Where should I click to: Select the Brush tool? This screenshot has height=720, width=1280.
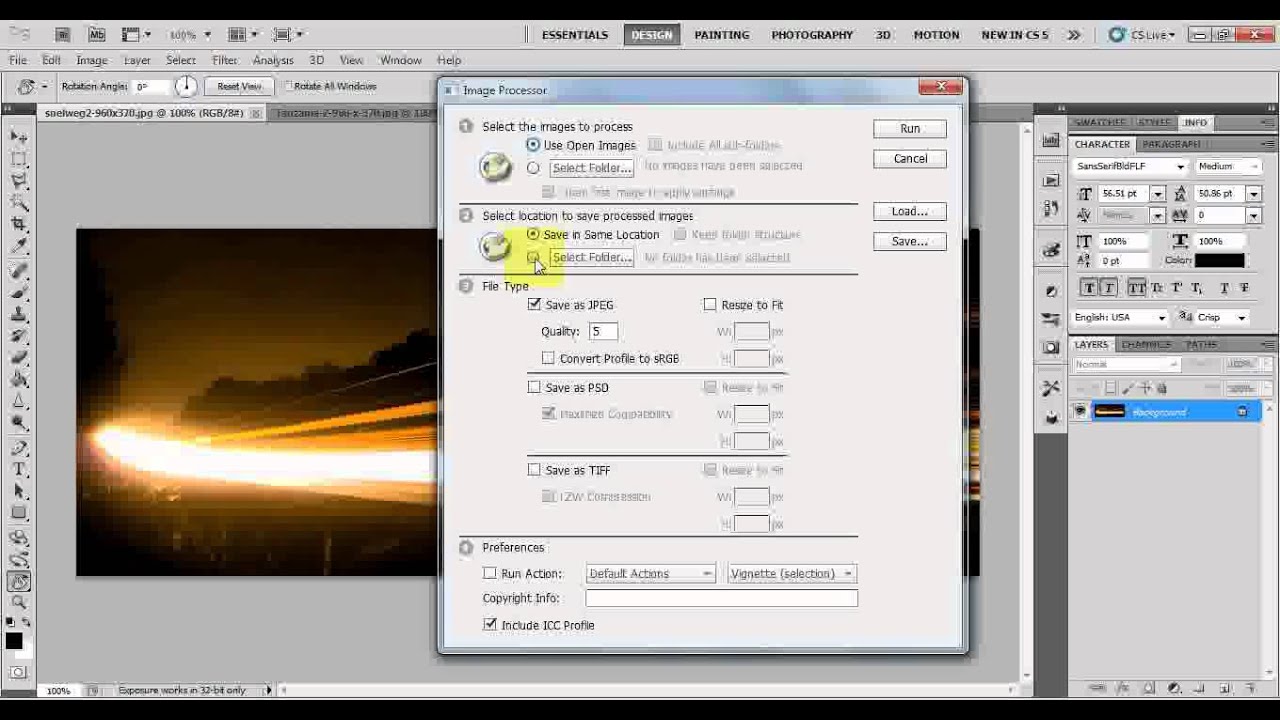point(18,292)
